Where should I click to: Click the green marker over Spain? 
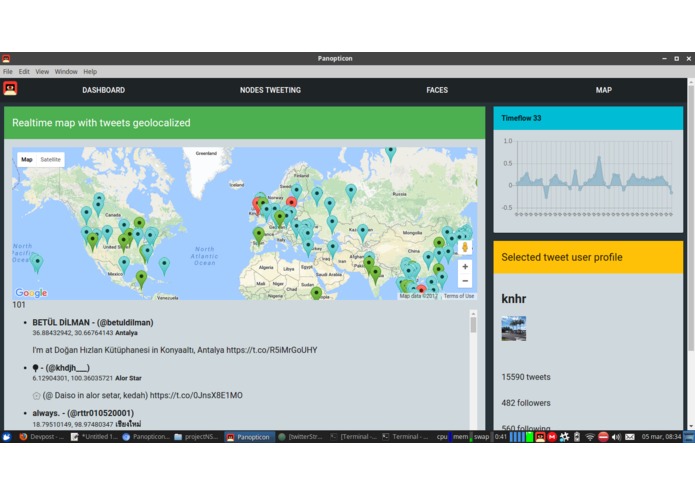click(259, 234)
